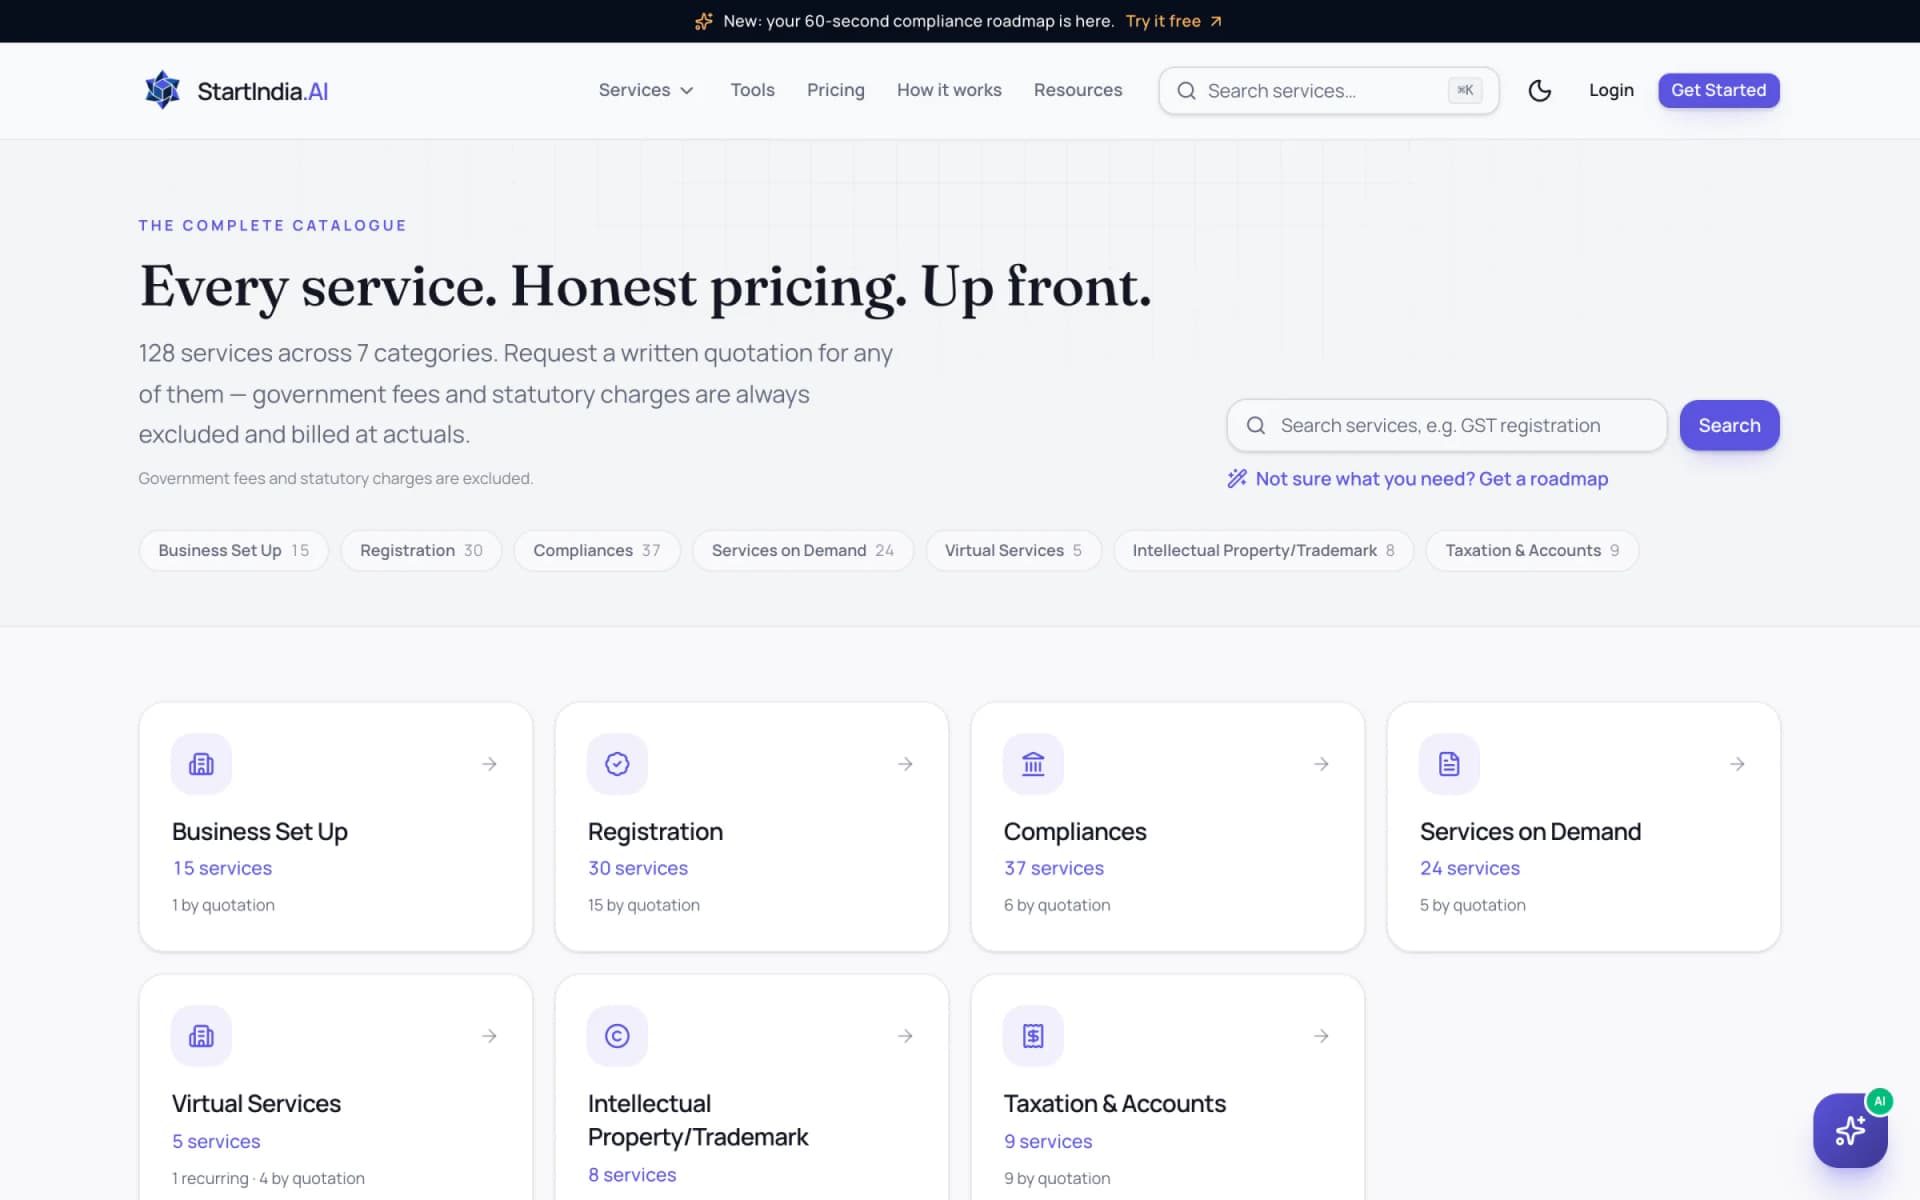Toggle dark mode with the moon icon
1920x1200 pixels.
click(1540, 90)
